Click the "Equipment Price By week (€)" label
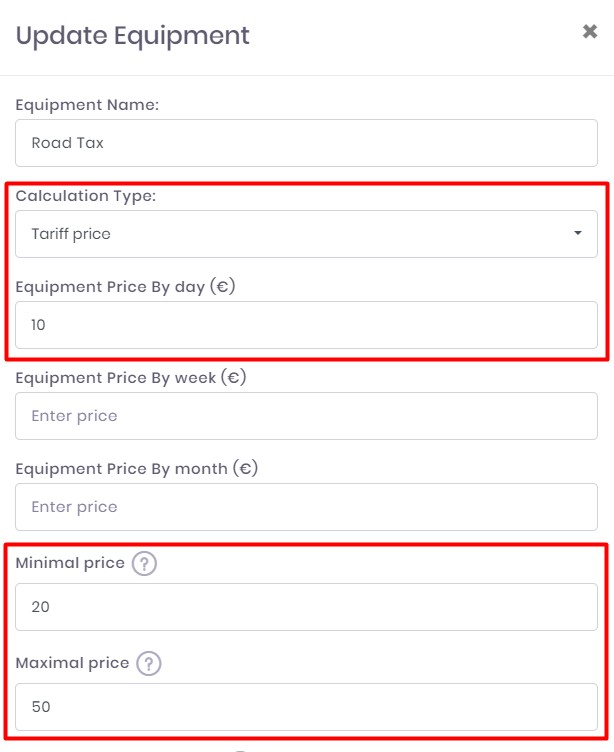 pyautogui.click(x=130, y=378)
